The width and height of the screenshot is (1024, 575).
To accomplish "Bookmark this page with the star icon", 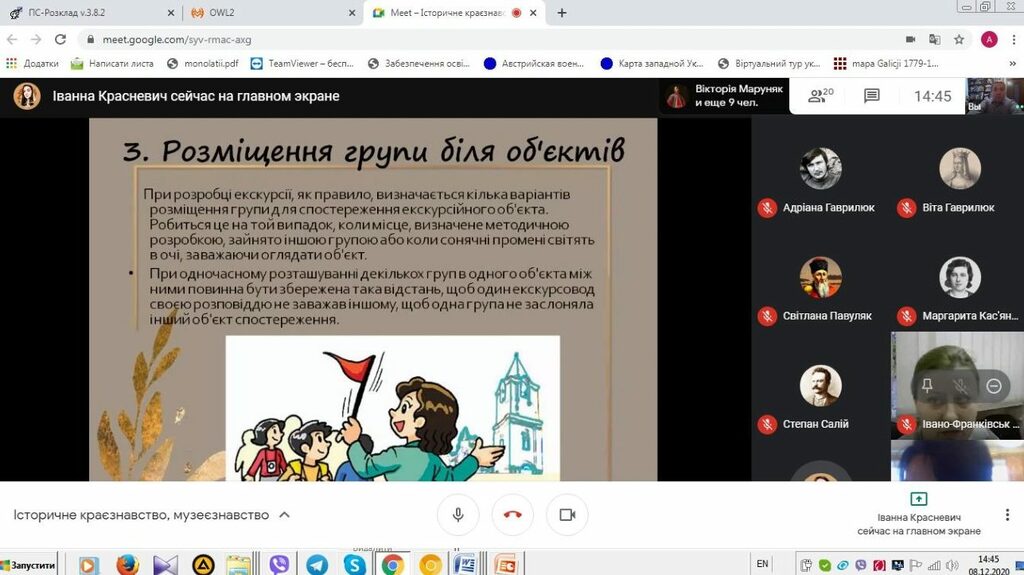I will [959, 39].
